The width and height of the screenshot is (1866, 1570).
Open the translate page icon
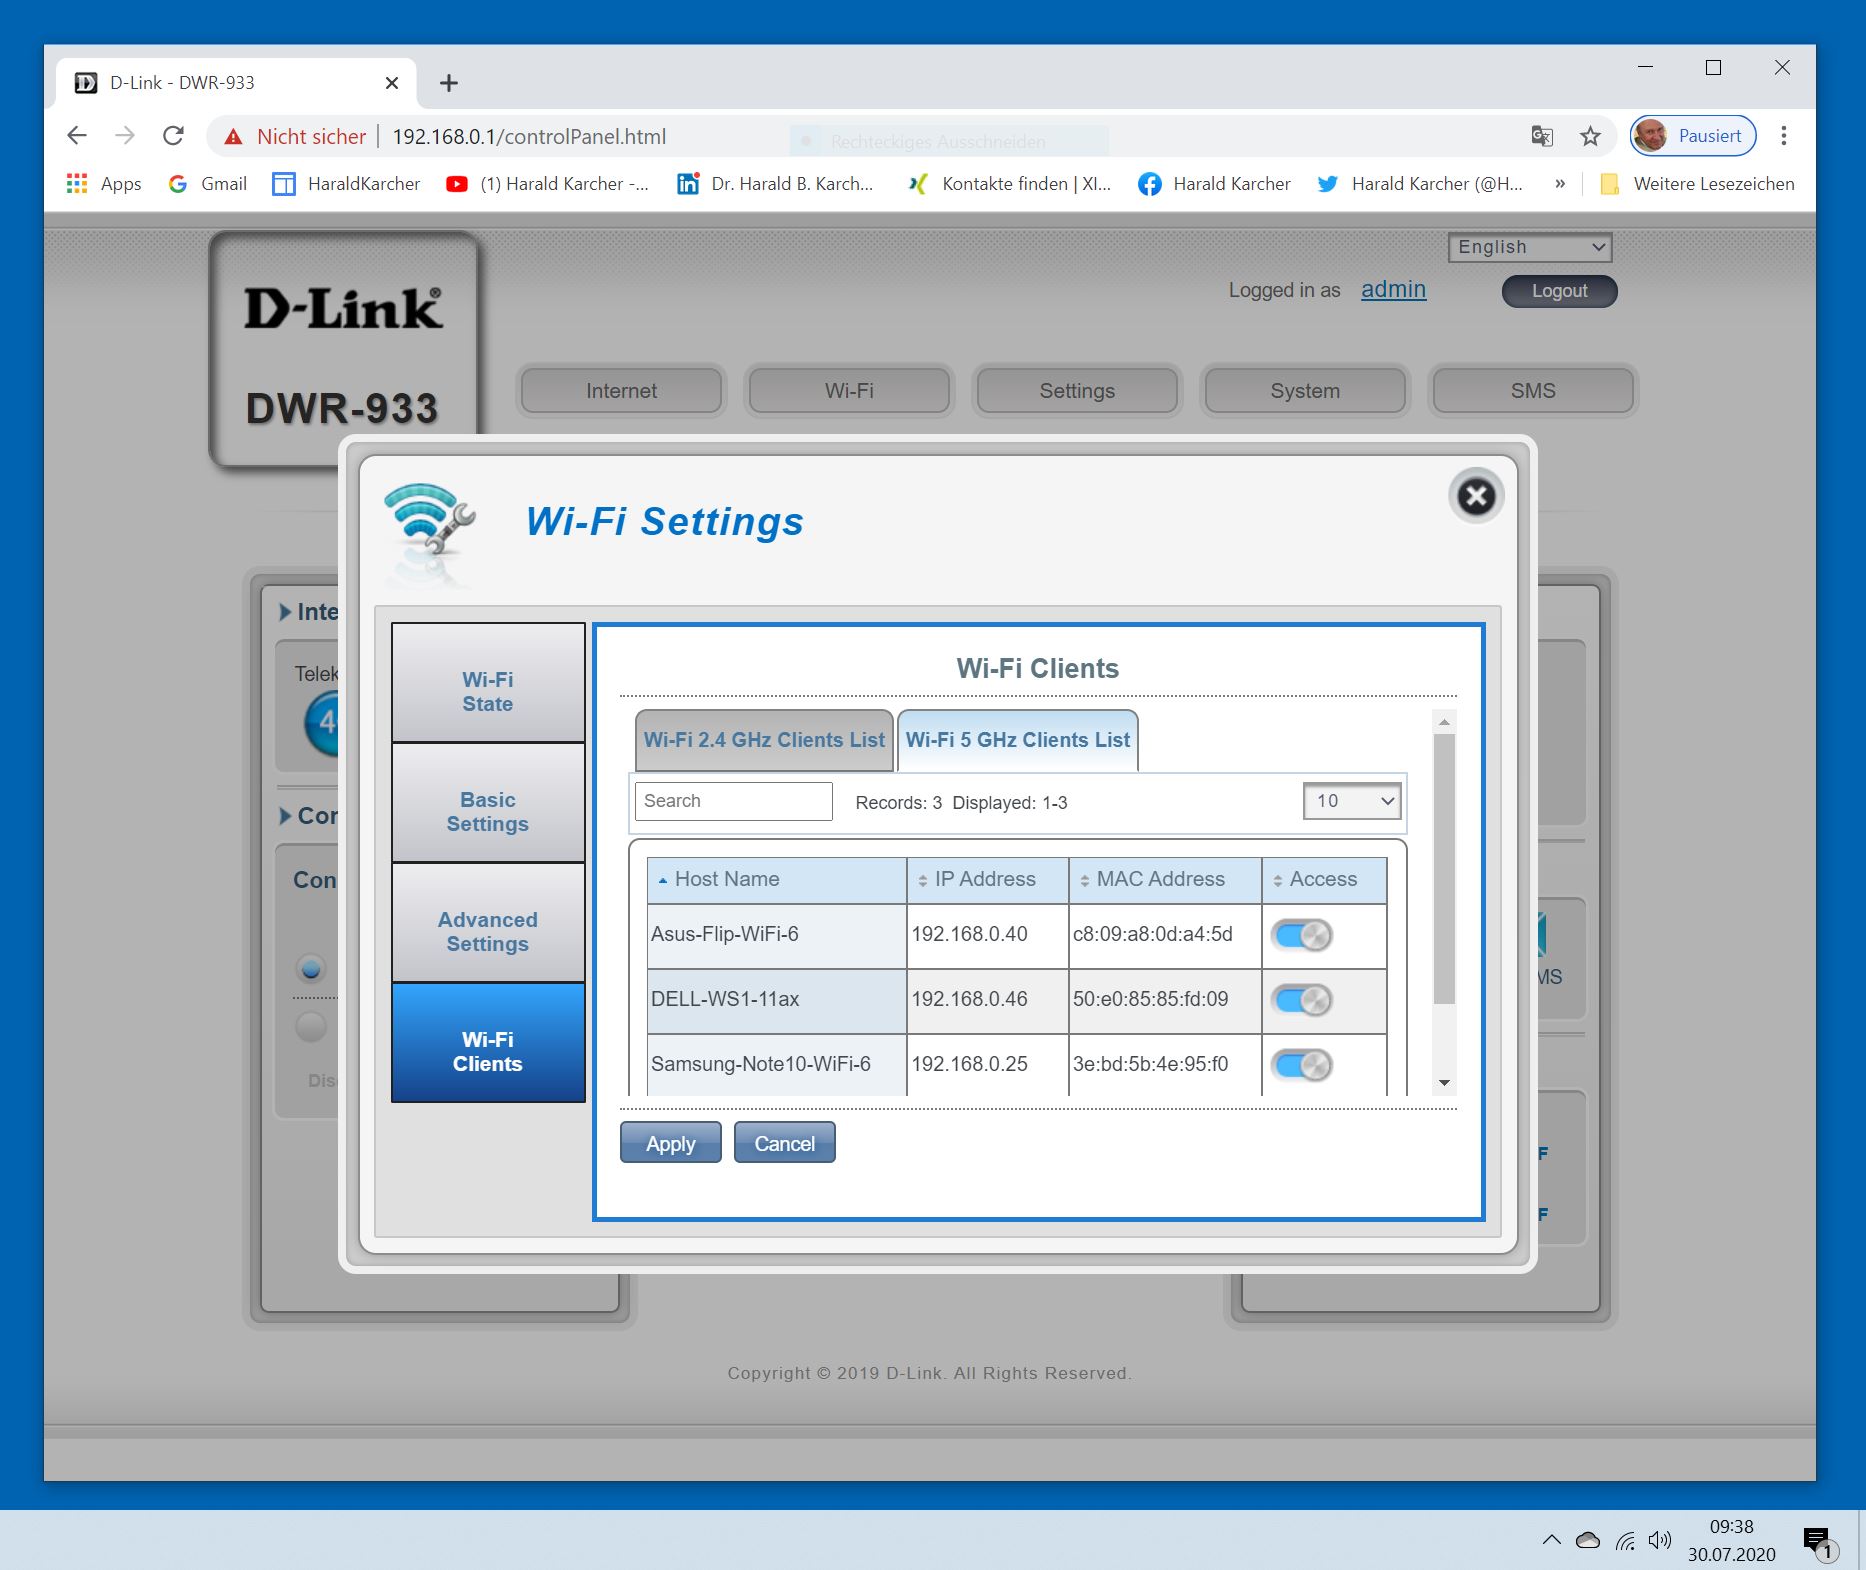[x=1542, y=136]
